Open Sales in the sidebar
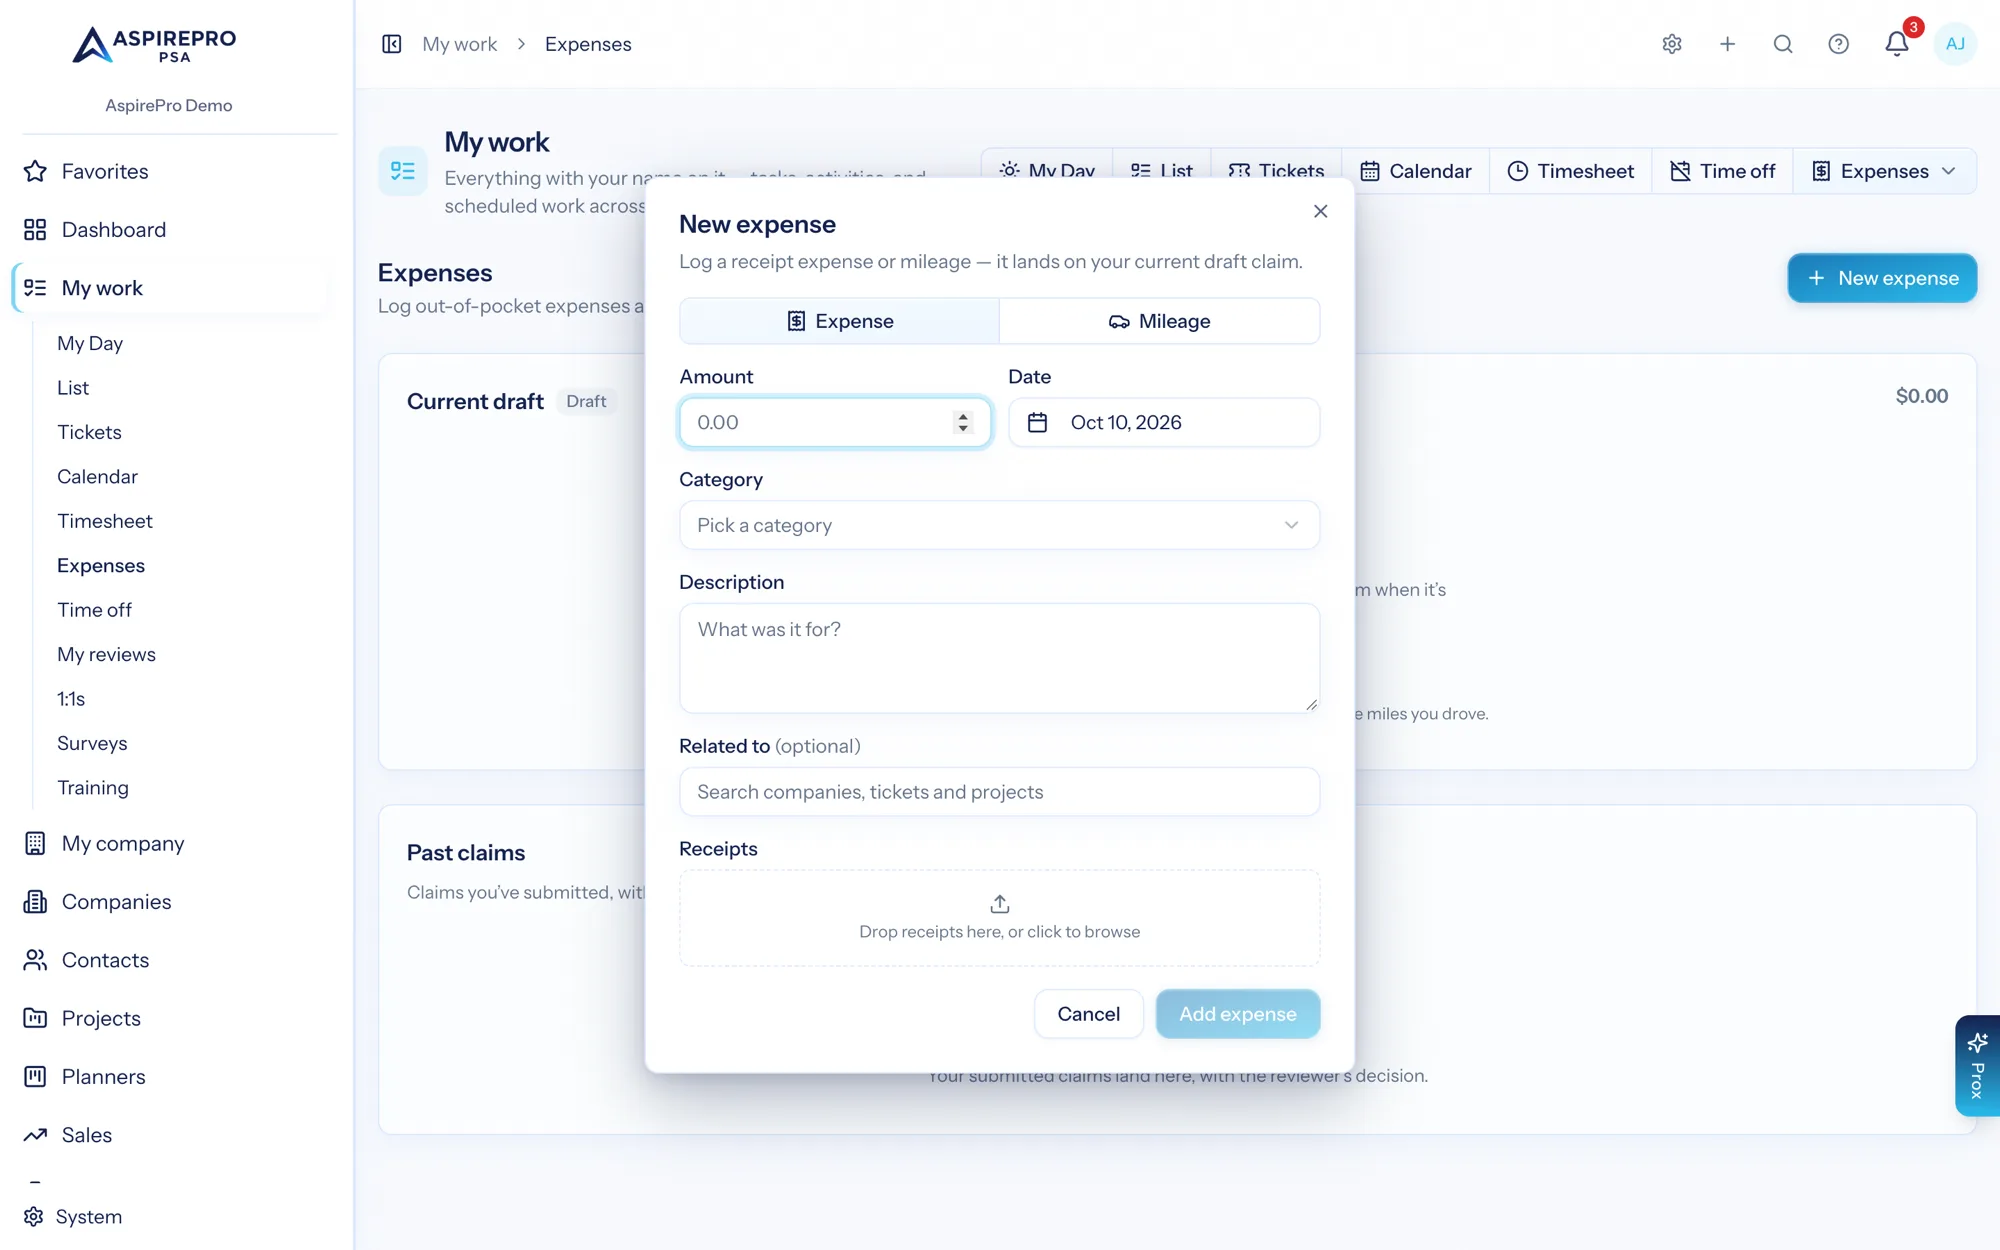 coord(170,1135)
